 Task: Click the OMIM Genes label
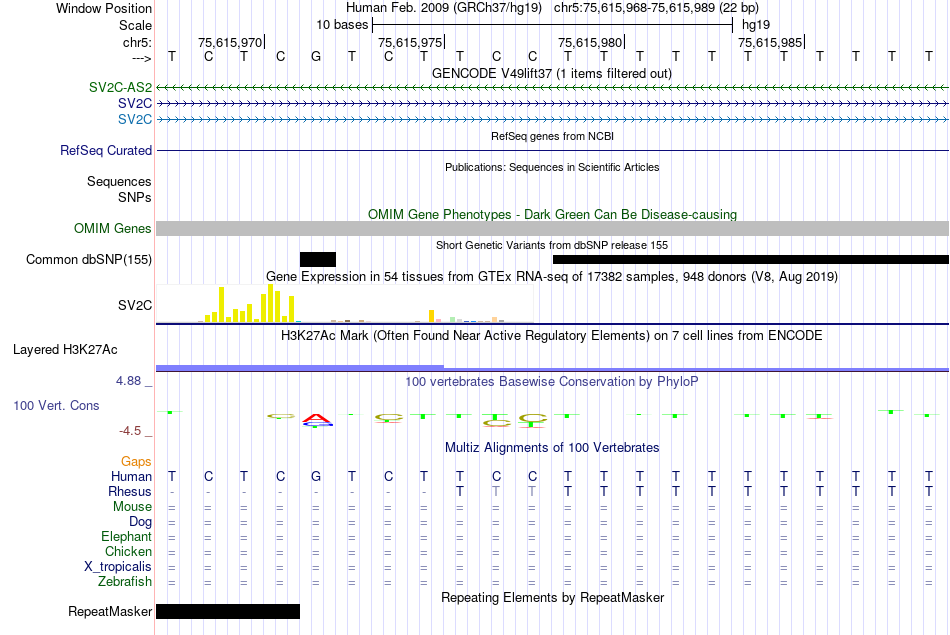tap(112, 228)
